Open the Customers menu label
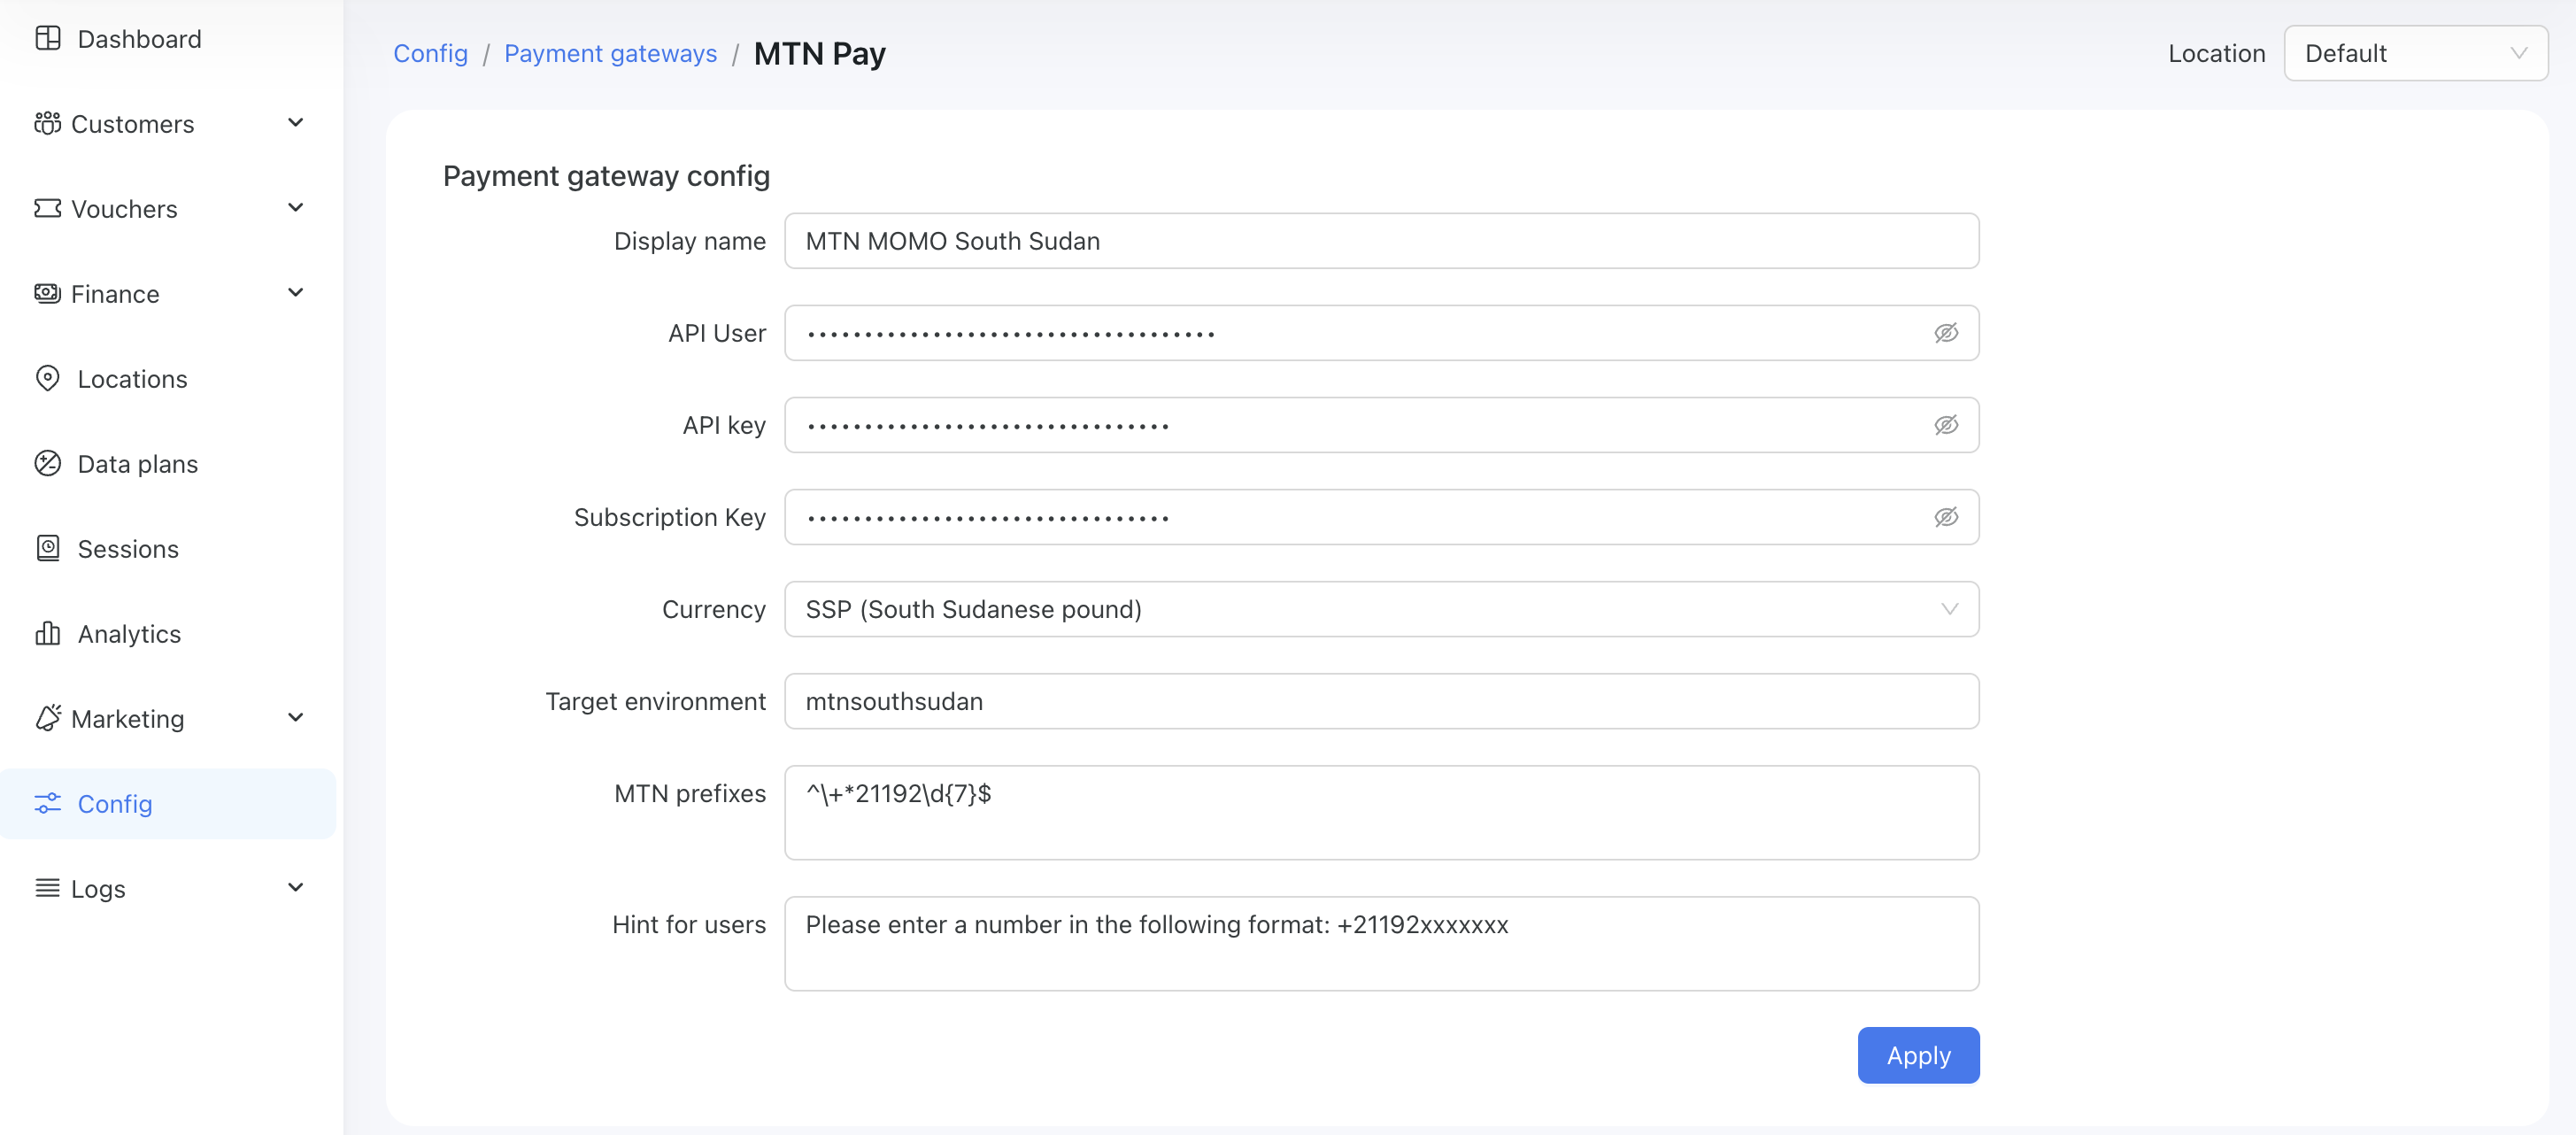 (x=132, y=124)
